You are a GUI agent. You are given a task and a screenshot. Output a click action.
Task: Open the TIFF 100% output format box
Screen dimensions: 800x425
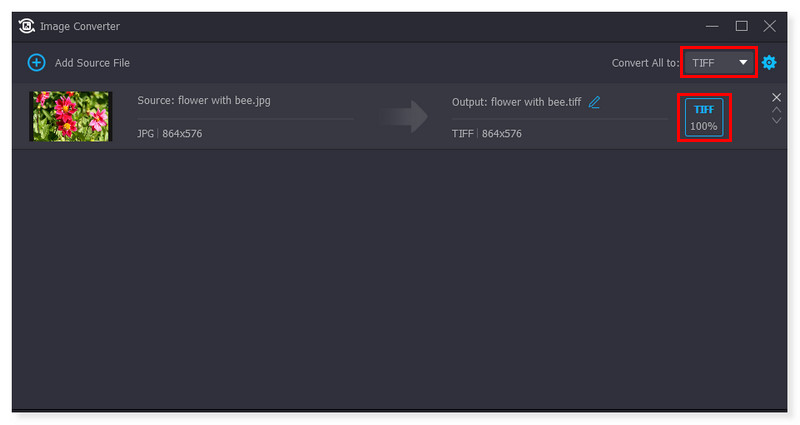pyautogui.click(x=704, y=117)
